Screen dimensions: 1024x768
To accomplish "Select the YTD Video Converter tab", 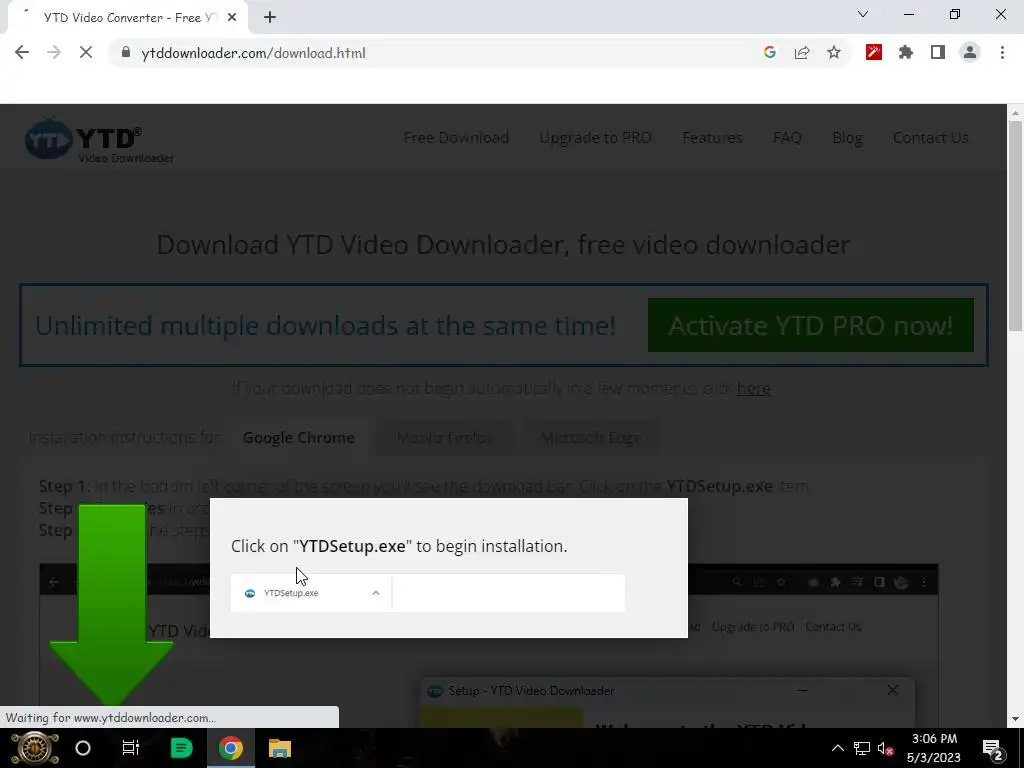I will pyautogui.click(x=127, y=18).
